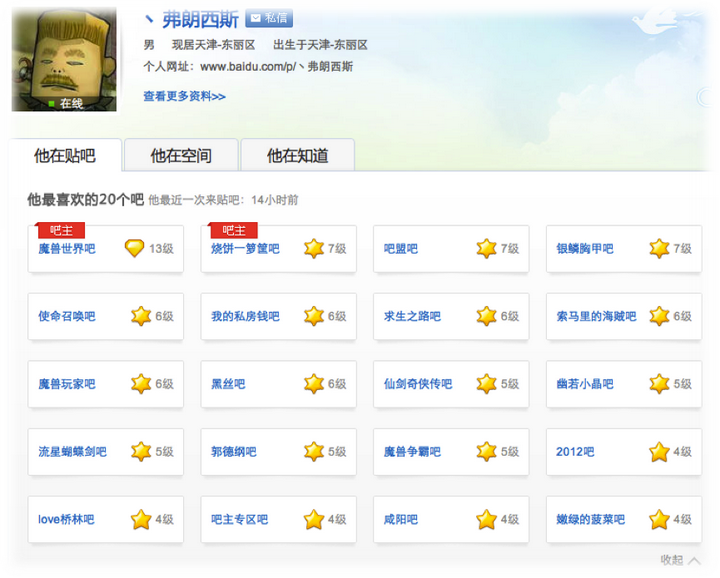
Task: Open 魔兽争霸吧 forum link
Action: (x=412, y=451)
